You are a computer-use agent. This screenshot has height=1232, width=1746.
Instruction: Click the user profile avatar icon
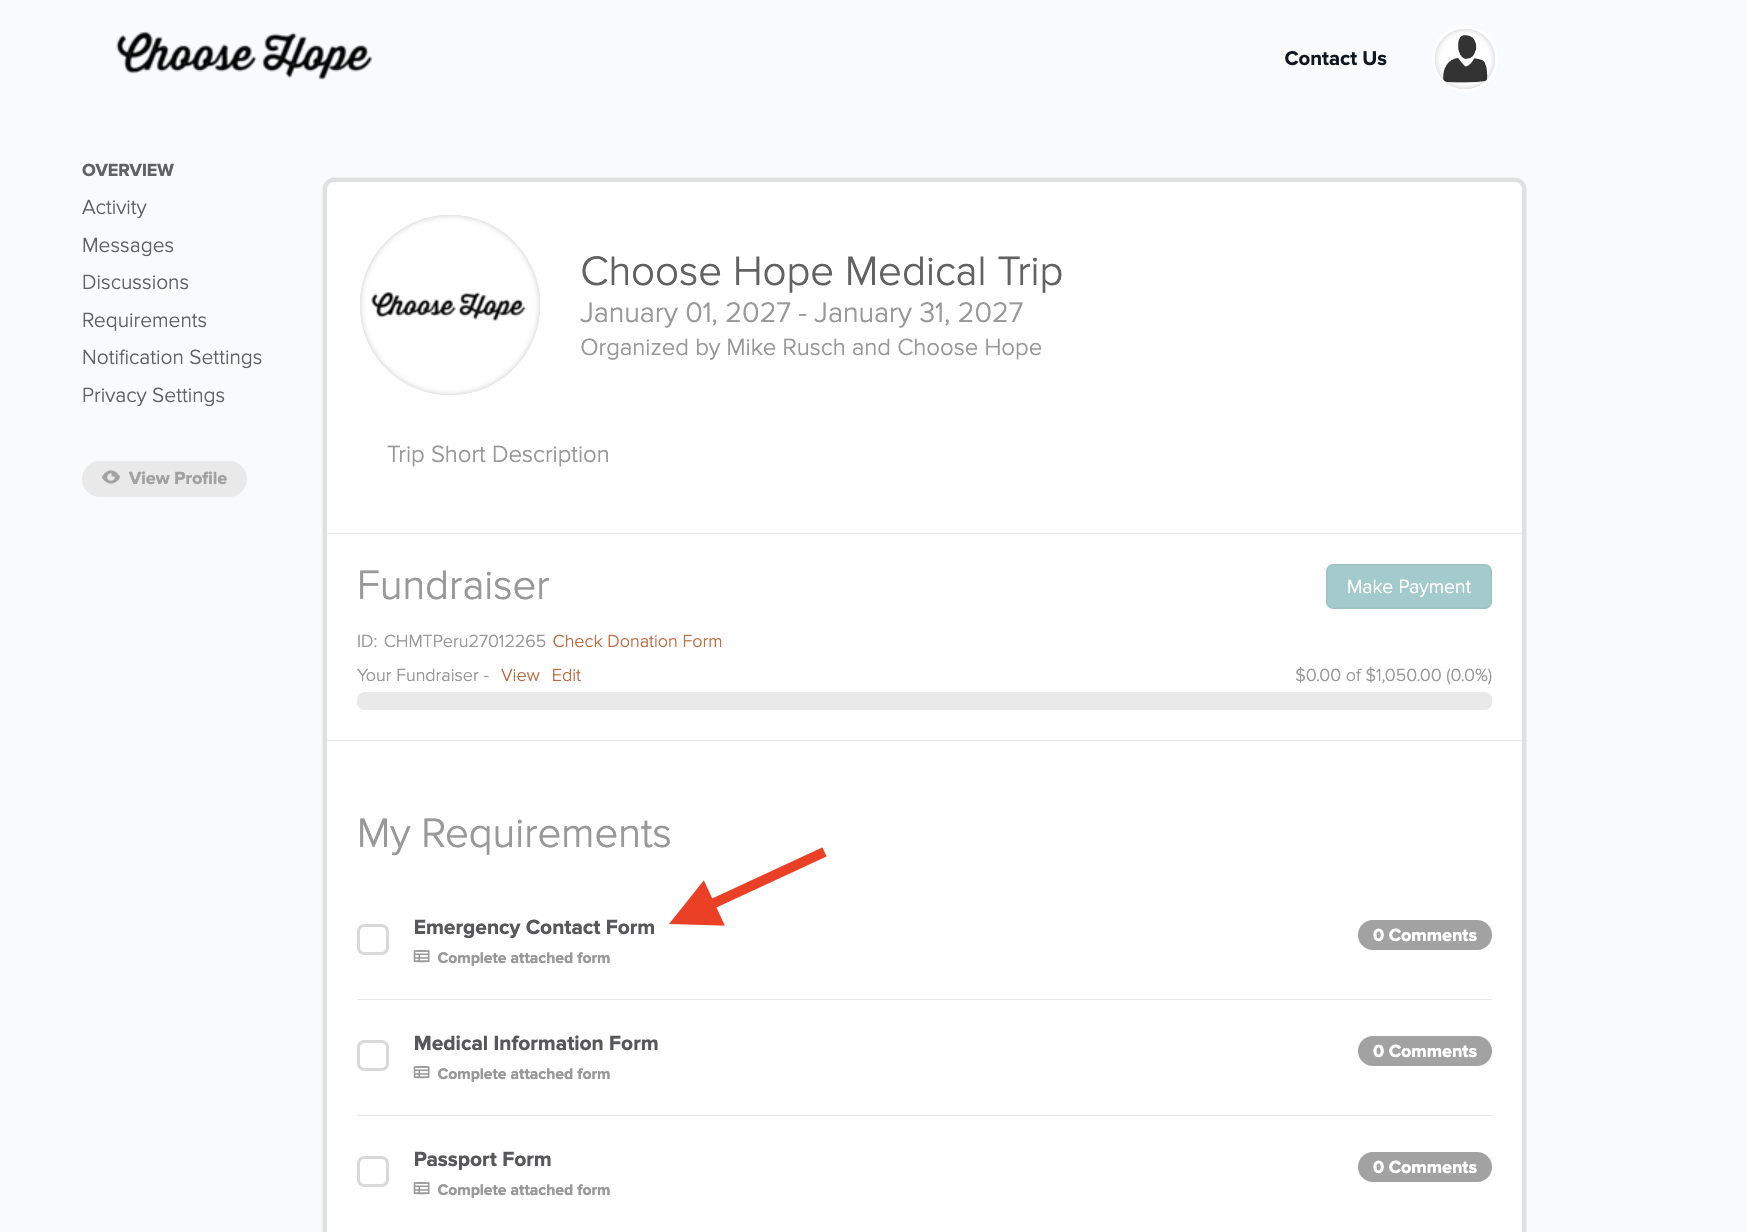pos(1464,59)
